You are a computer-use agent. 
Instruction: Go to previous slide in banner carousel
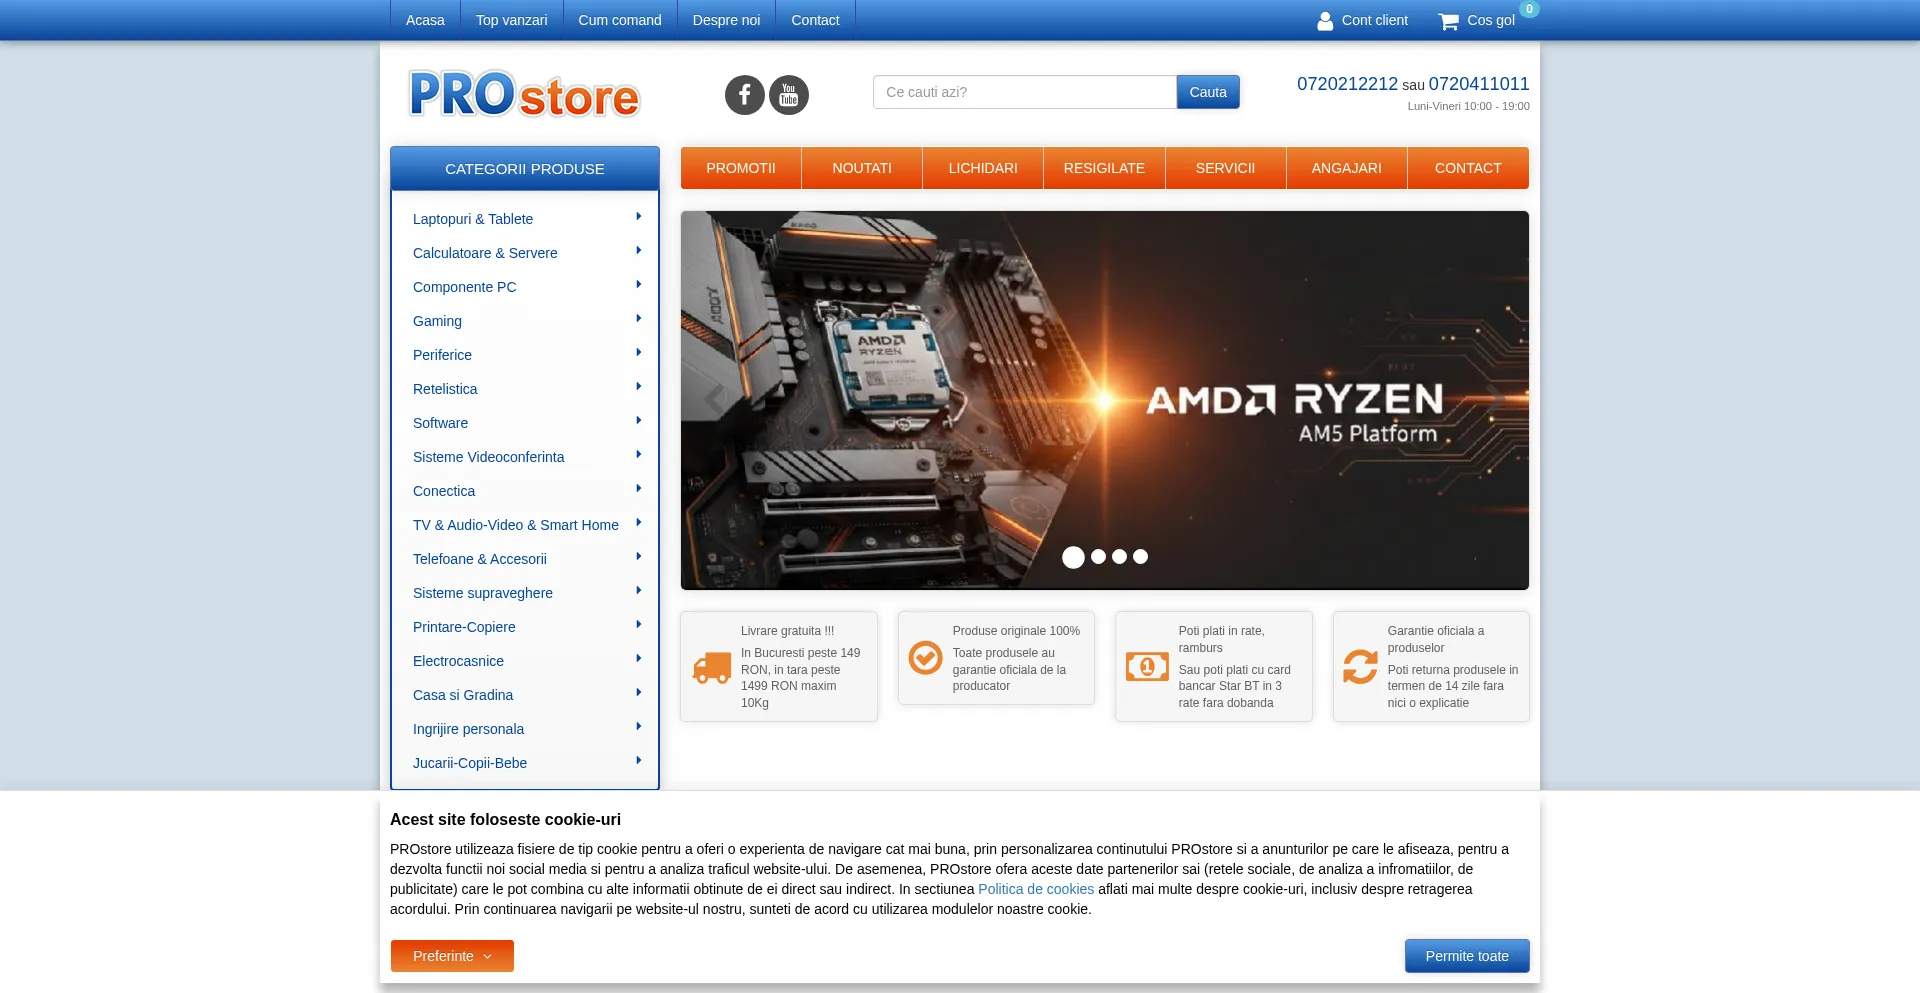click(713, 398)
